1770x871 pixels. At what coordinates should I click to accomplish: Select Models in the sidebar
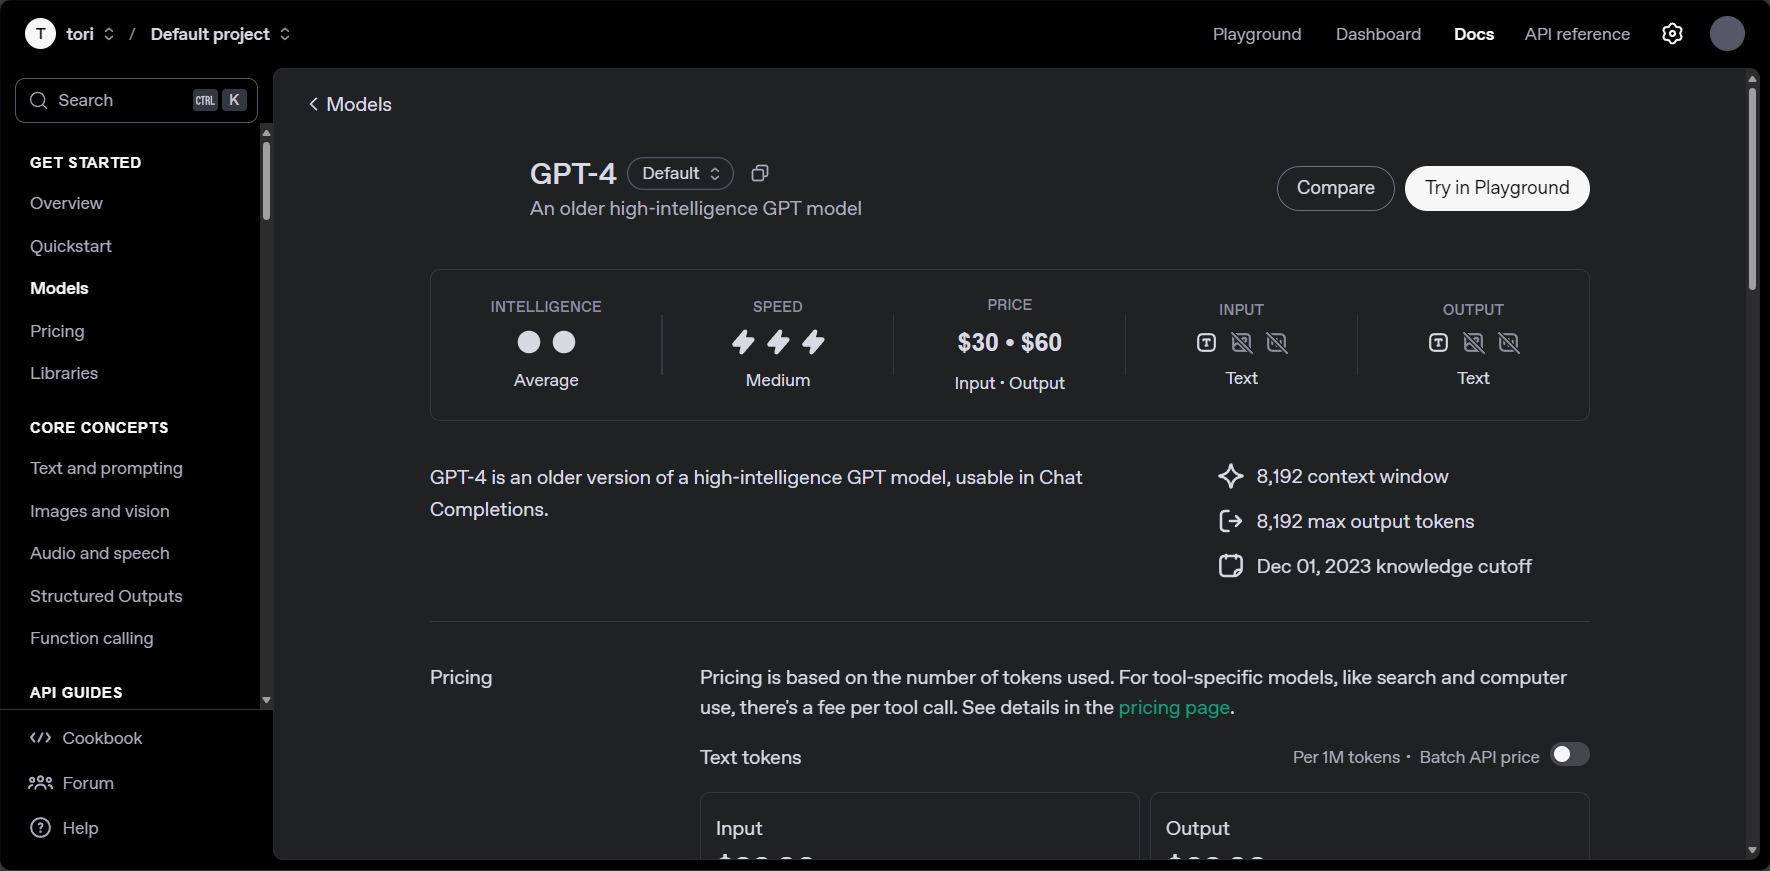coord(59,288)
